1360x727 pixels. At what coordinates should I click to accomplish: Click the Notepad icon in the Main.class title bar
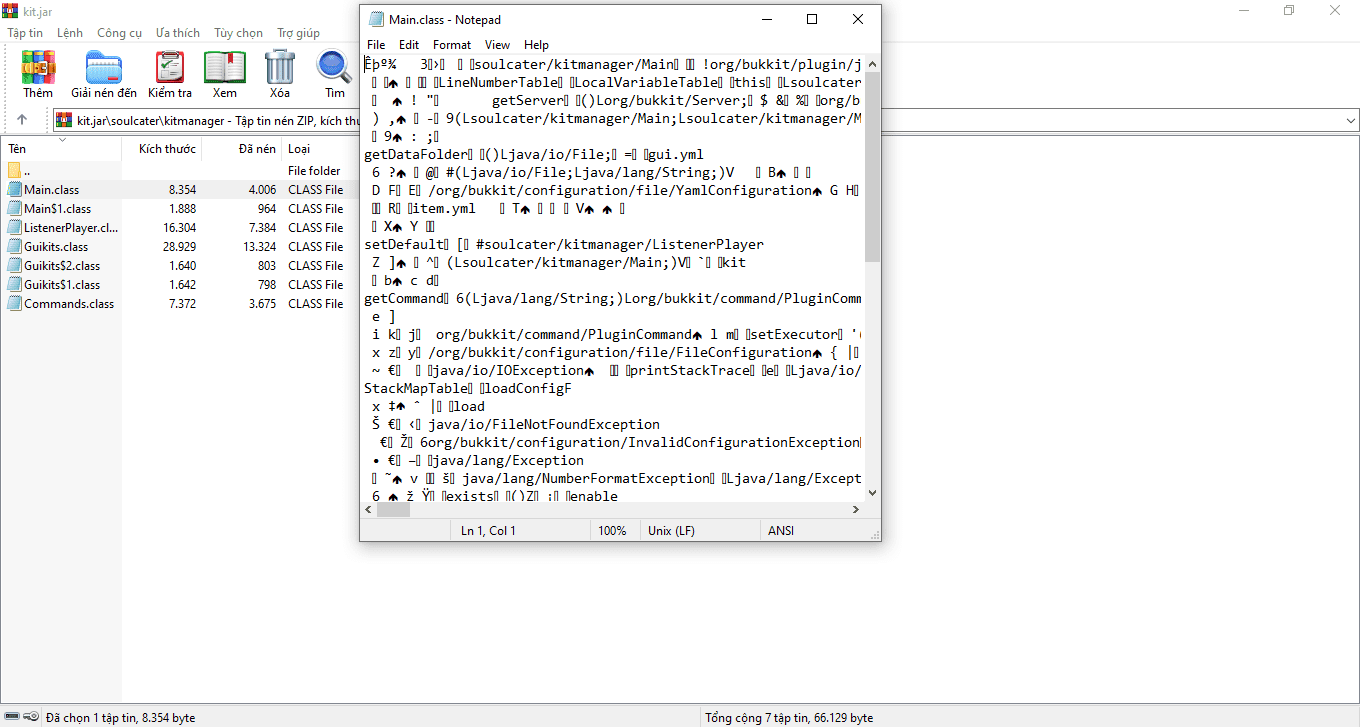point(376,19)
